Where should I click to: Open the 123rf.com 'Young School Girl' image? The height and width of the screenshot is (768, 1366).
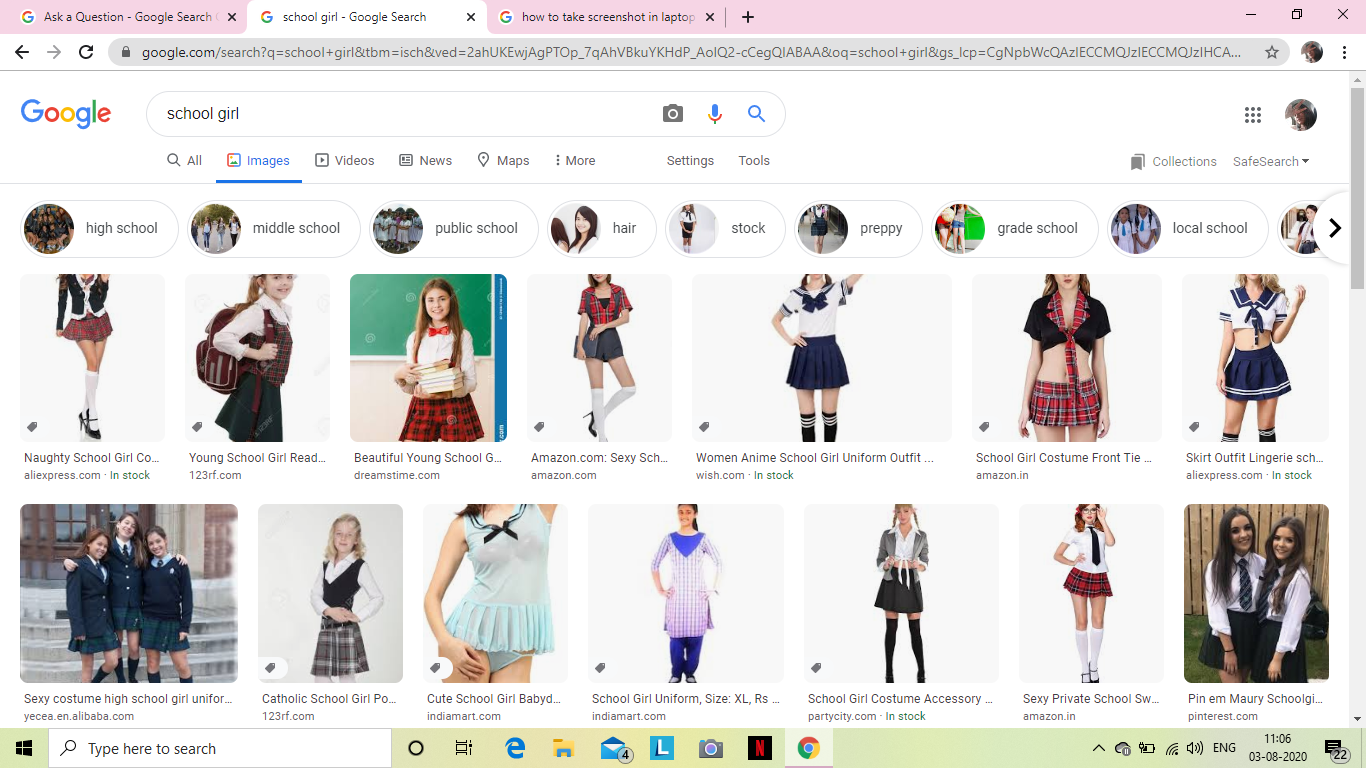[257, 358]
